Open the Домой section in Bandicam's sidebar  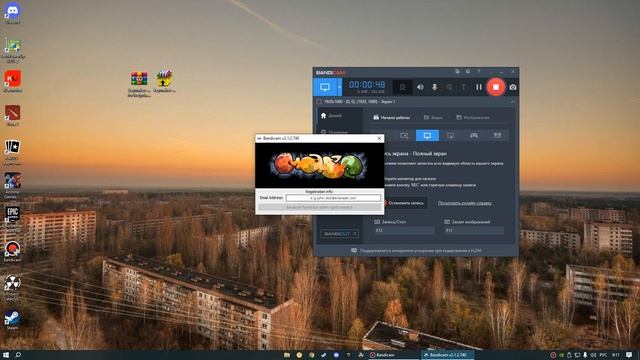pyautogui.click(x=331, y=116)
